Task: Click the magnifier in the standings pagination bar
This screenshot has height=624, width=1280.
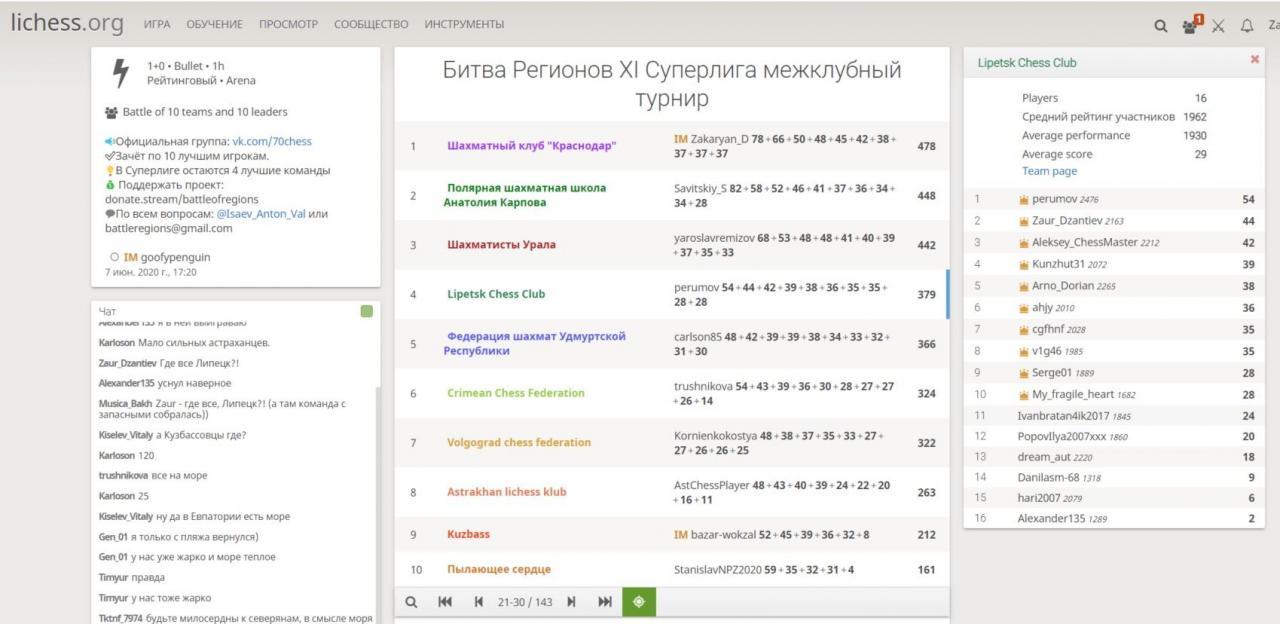Action: point(411,603)
